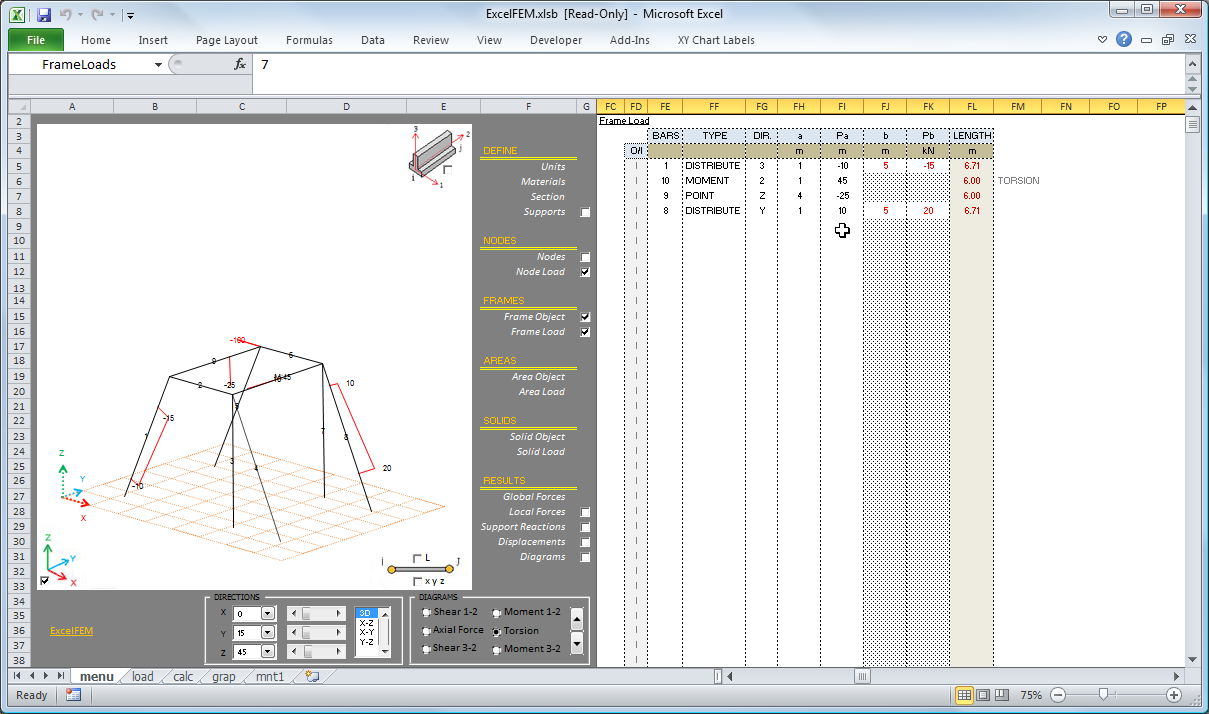Viewport: 1209px width, 714px height.
Task: Open the Z direction dropdown
Action: tap(268, 652)
